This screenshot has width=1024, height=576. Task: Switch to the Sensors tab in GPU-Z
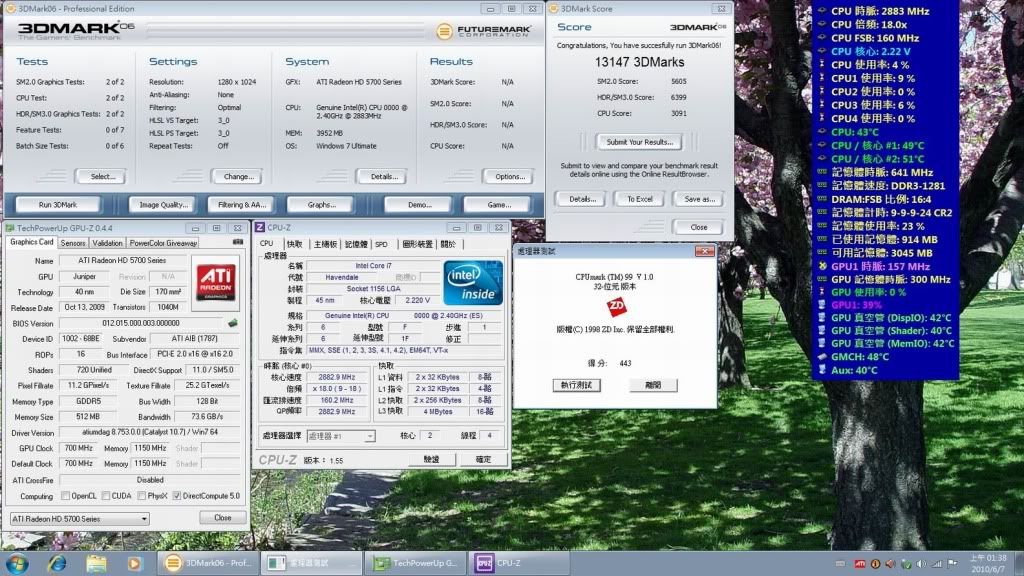pyautogui.click(x=73, y=243)
